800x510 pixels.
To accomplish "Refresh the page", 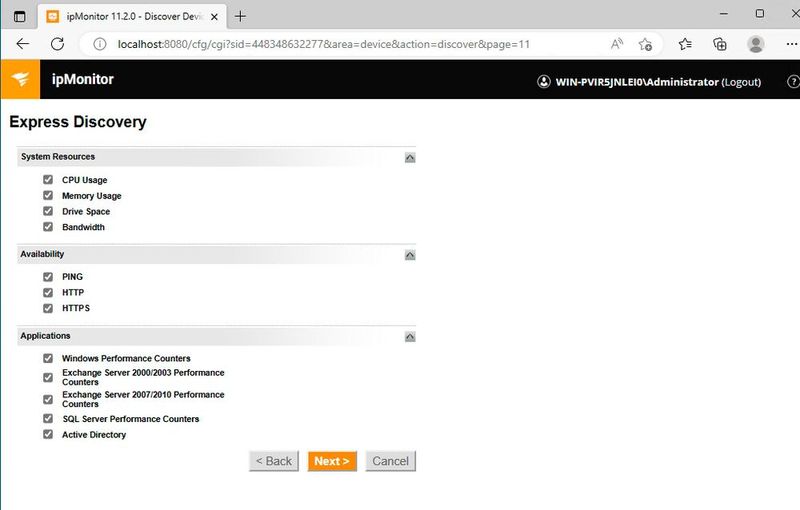I will (x=57, y=44).
